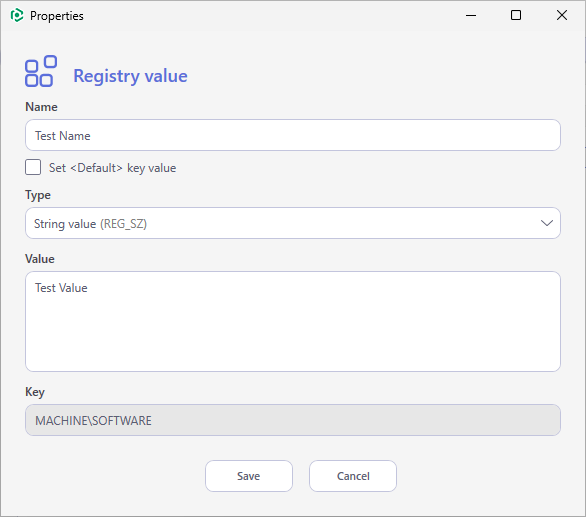Click the Key label
586x517 pixels.
coord(35,392)
